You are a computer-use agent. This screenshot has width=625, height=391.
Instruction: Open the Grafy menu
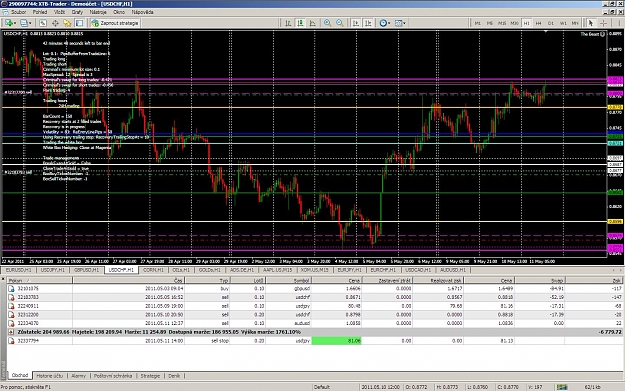(77, 12)
